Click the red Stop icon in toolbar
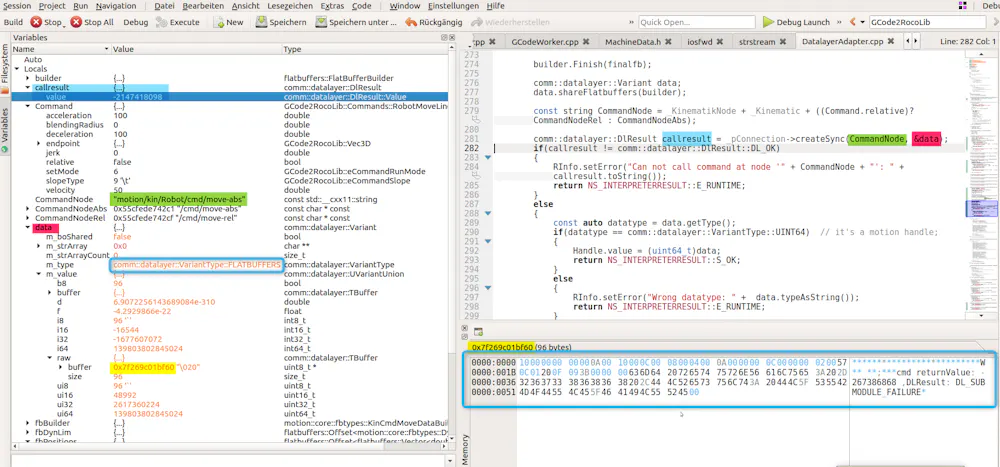Screen dimensions: 1000x467 tap(35, 22)
